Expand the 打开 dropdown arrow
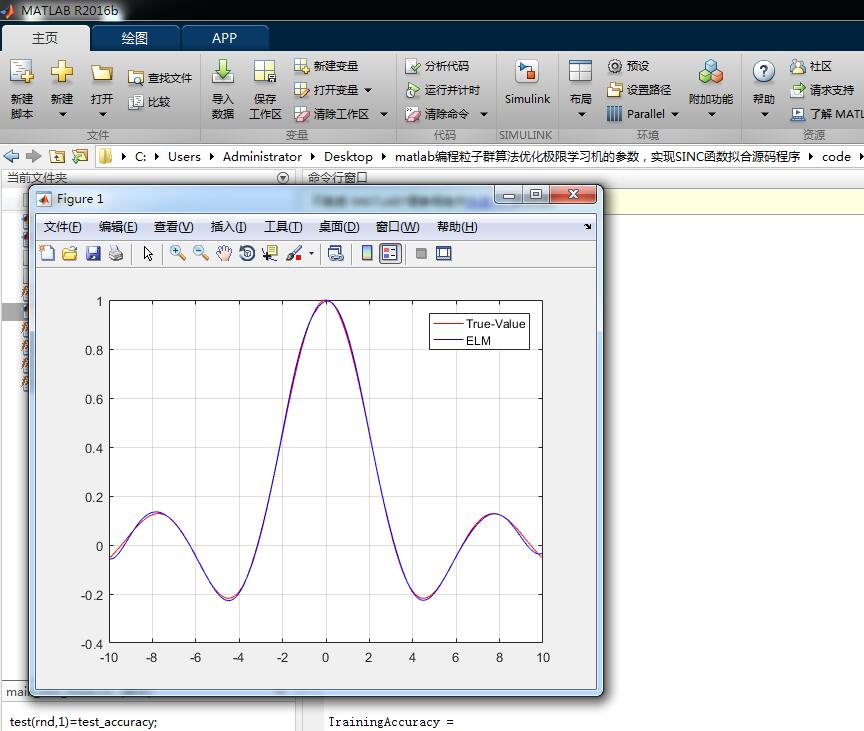This screenshot has width=864, height=731. 102,115
